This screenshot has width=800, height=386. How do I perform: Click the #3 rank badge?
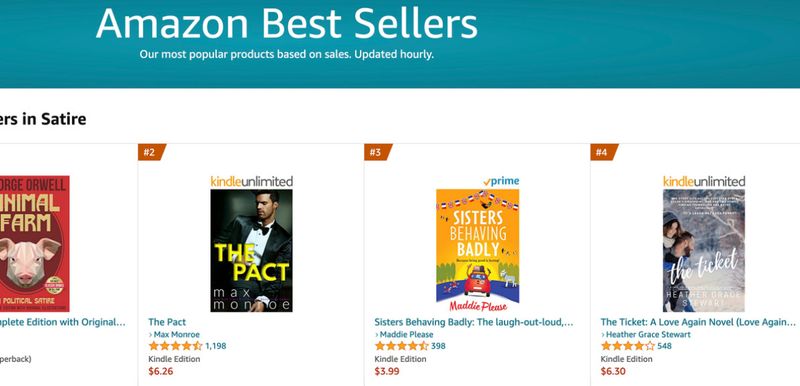377,152
